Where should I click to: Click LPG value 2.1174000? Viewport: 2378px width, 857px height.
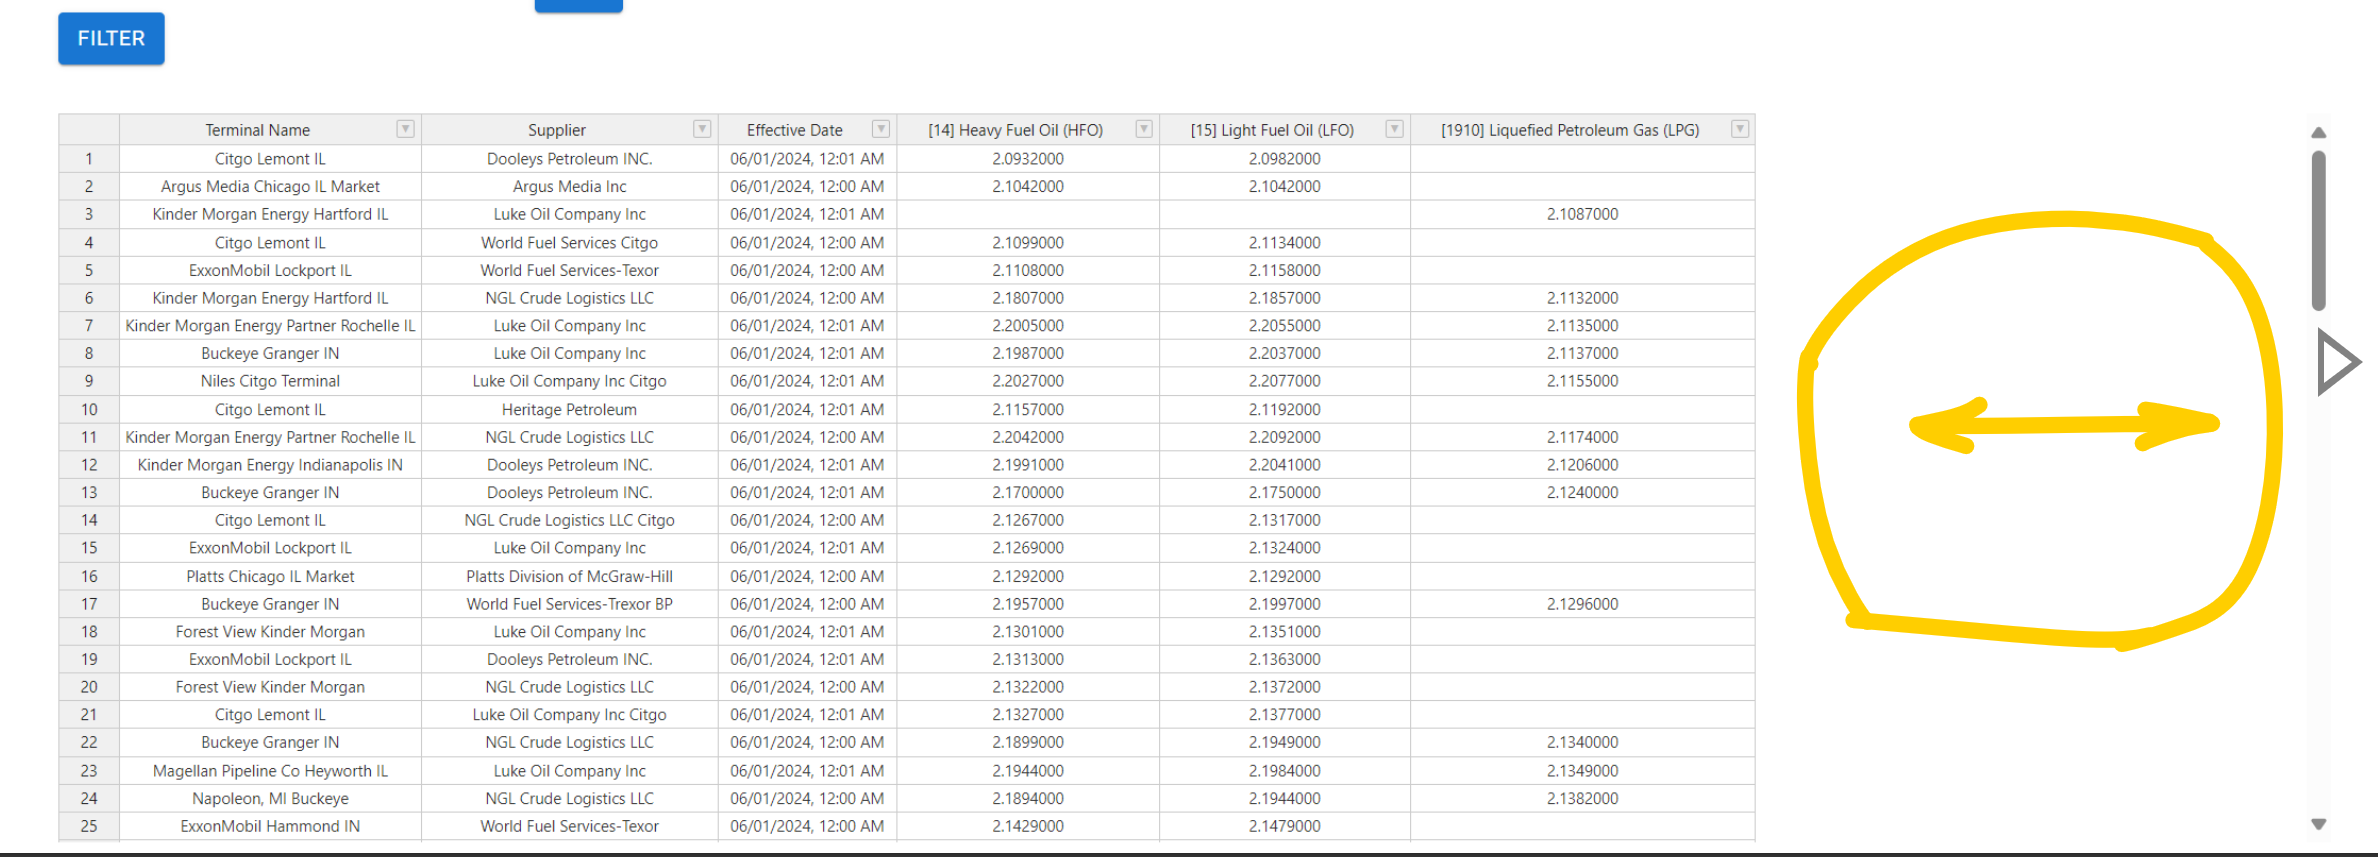[x=1582, y=437]
